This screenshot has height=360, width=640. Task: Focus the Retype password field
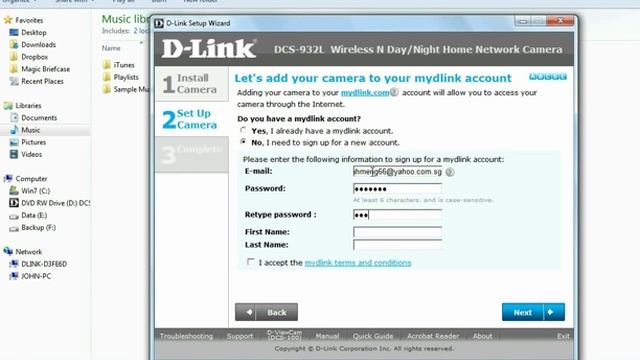coord(397,215)
